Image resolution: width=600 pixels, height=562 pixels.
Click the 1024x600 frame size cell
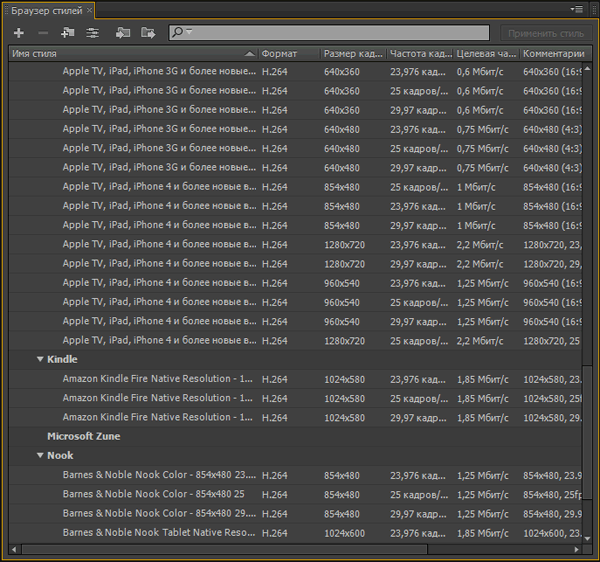[x=344, y=533]
